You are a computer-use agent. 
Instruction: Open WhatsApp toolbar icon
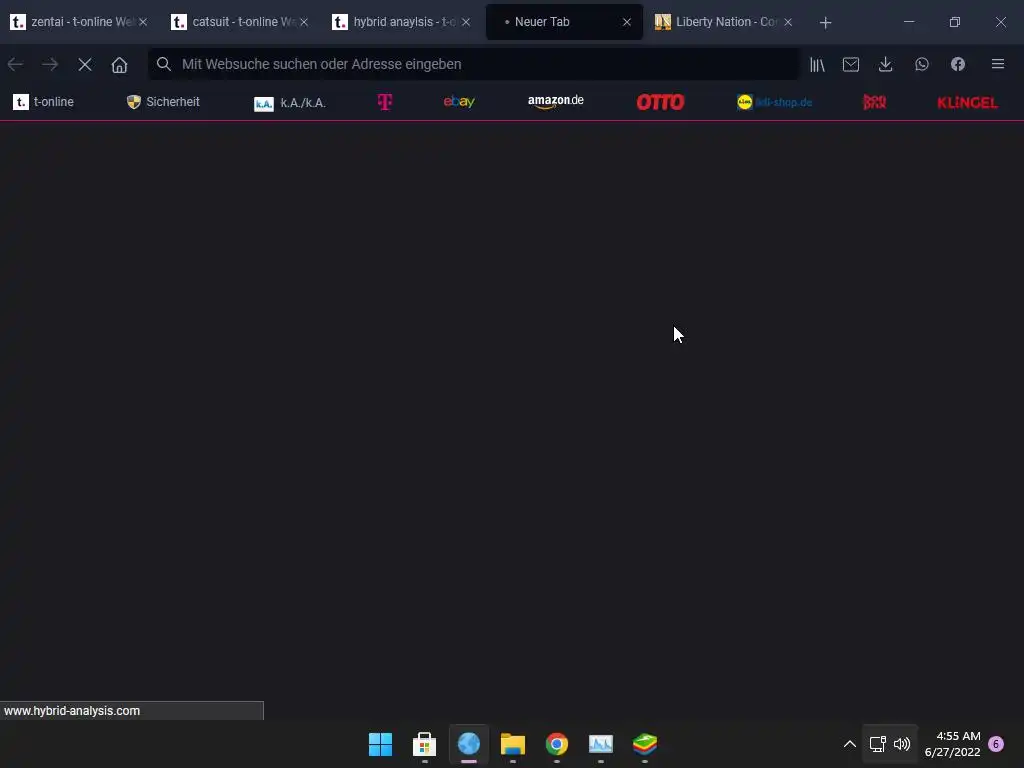point(922,64)
